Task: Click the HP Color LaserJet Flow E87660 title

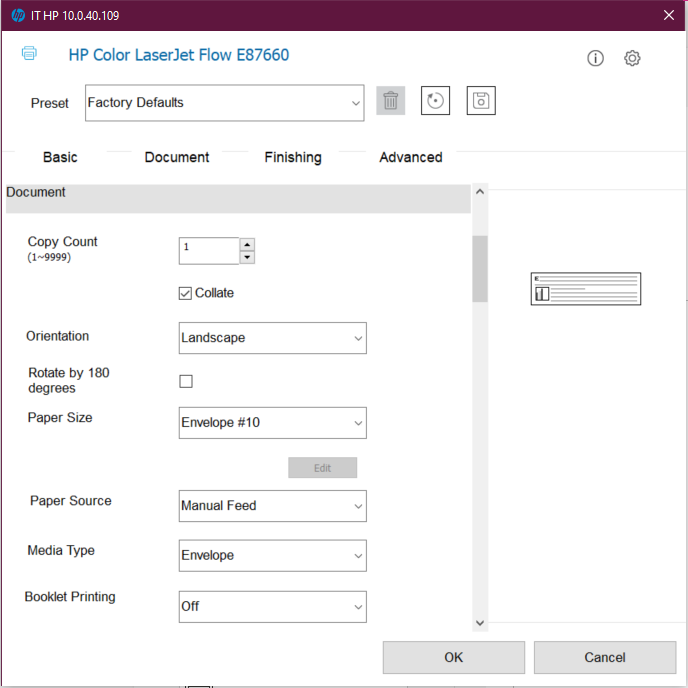Action: [x=179, y=55]
